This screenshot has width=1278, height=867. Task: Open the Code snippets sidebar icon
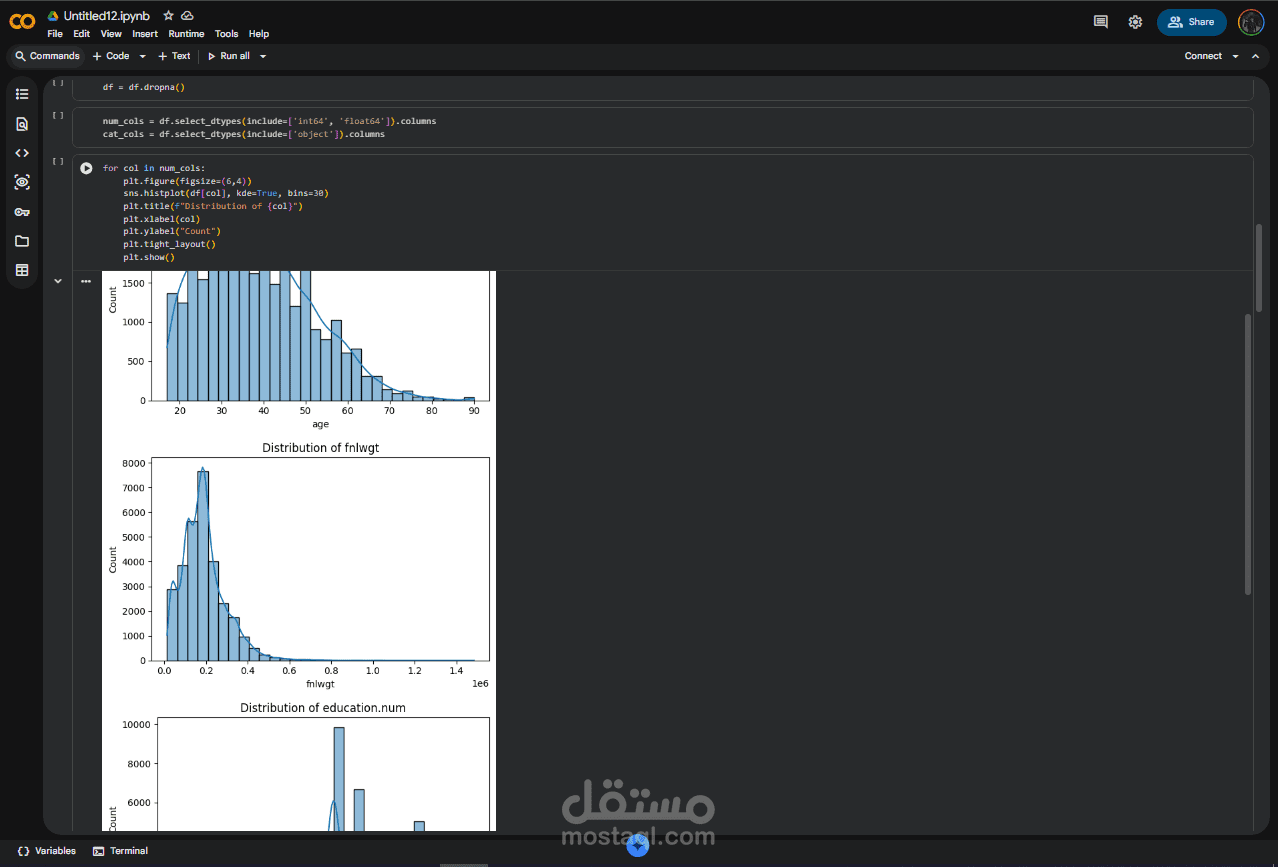(x=22, y=153)
